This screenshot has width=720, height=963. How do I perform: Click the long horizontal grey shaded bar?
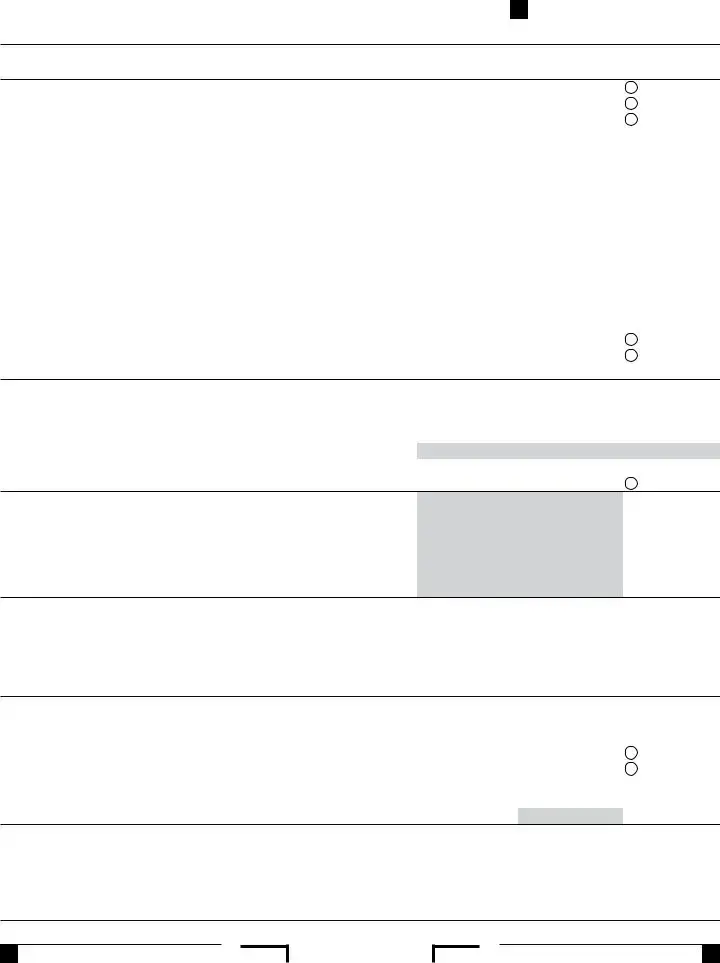pos(568,451)
